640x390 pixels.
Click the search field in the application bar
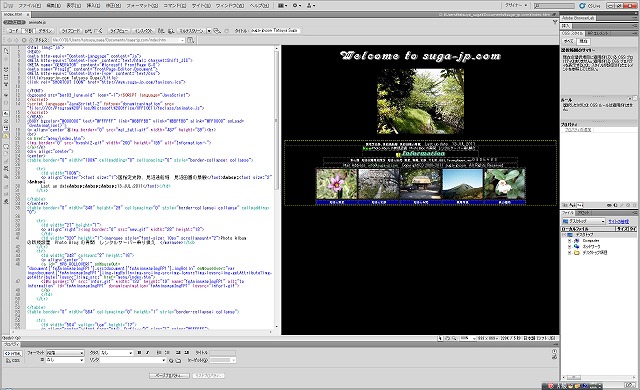(x=553, y=6)
